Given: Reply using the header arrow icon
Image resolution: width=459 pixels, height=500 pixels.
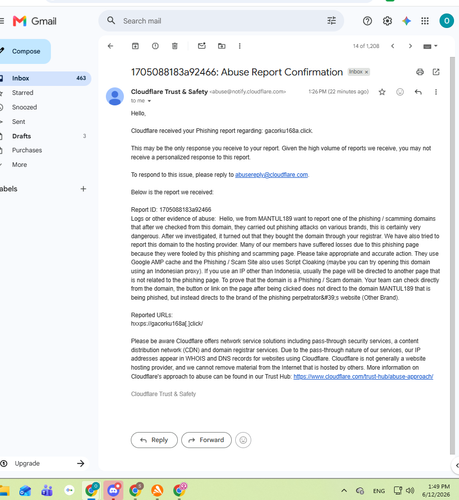Looking at the screenshot, I should (x=418, y=92).
